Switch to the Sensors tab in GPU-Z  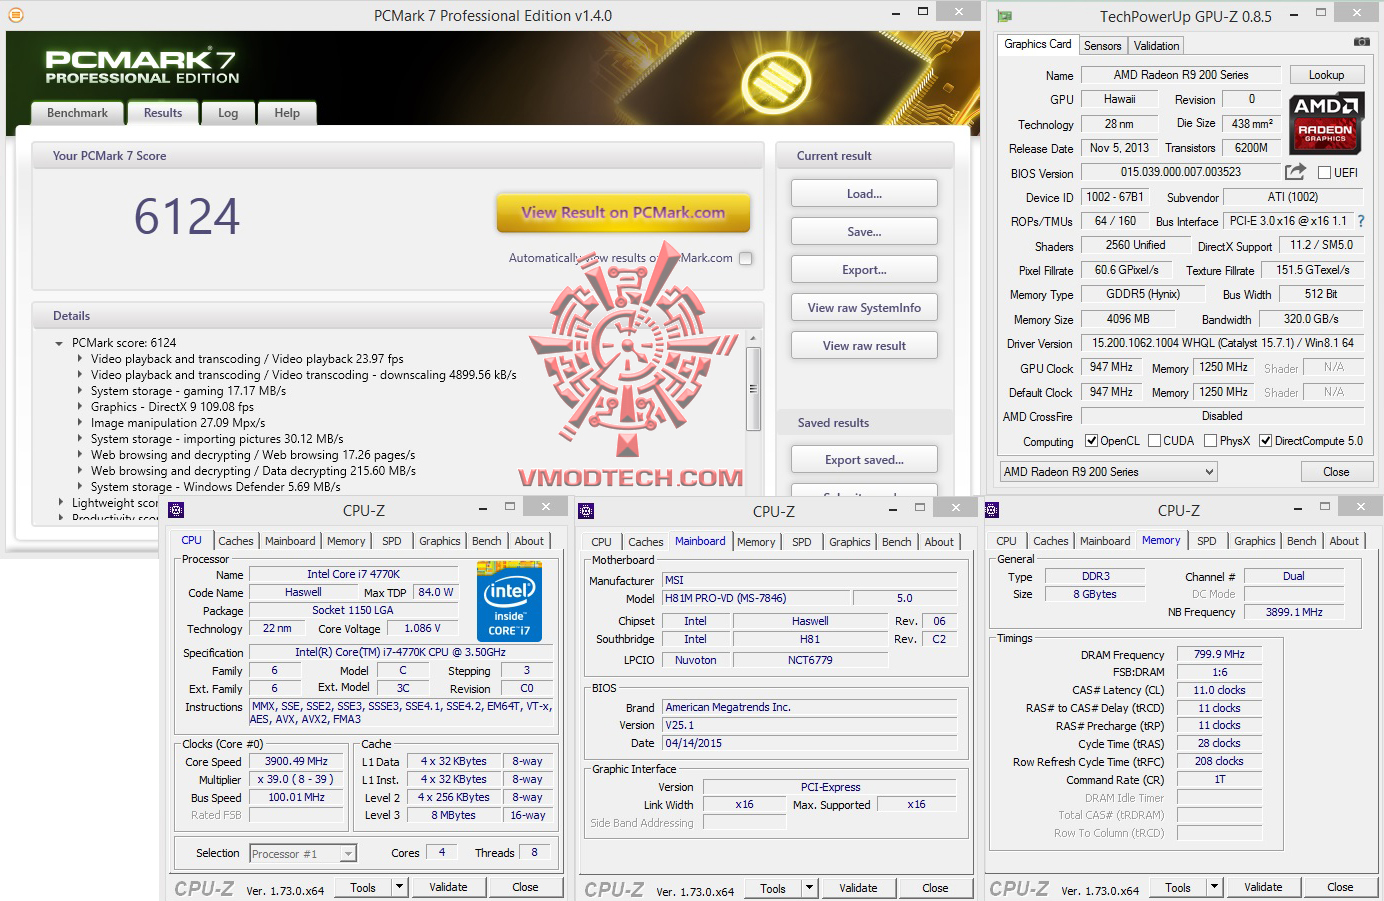[x=1103, y=45]
